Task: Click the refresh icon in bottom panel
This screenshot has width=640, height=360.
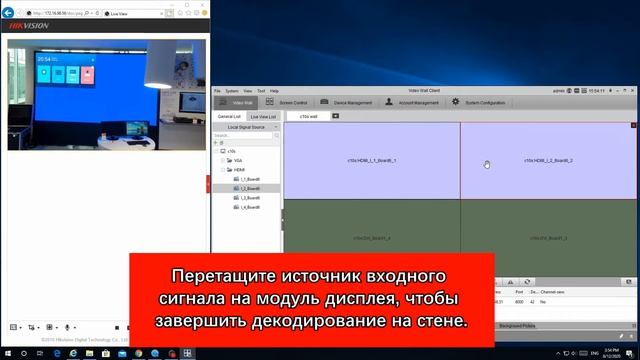Action: click(527, 282)
